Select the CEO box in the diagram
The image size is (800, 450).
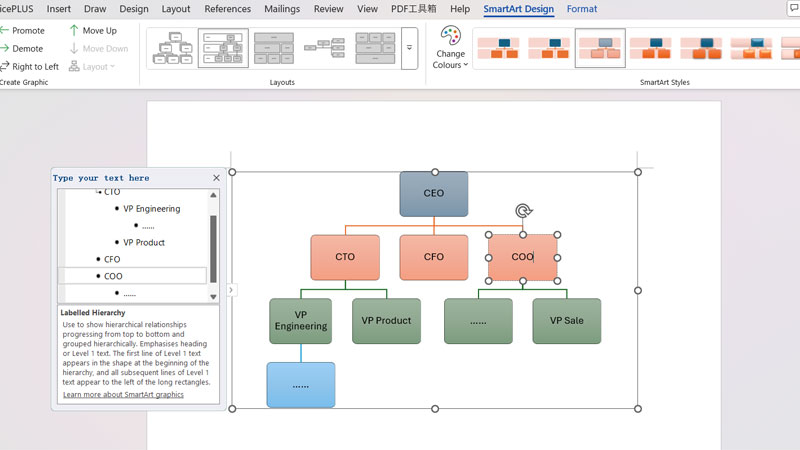434,194
